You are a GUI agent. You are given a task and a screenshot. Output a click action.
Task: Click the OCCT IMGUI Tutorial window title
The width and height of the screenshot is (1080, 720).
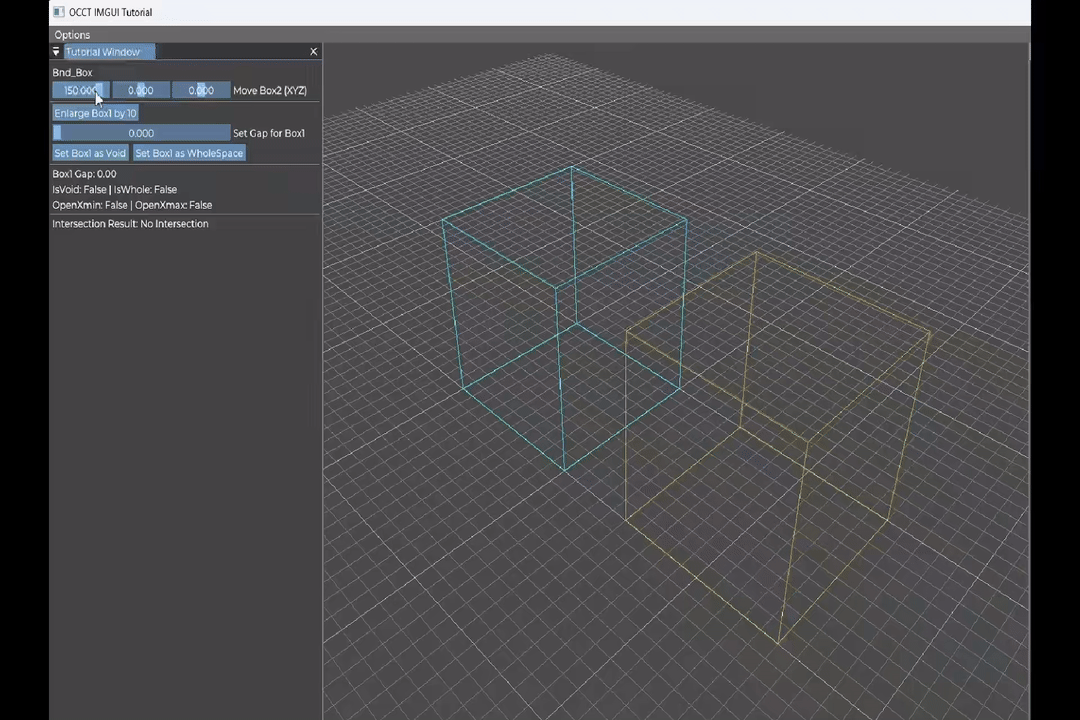coord(110,12)
